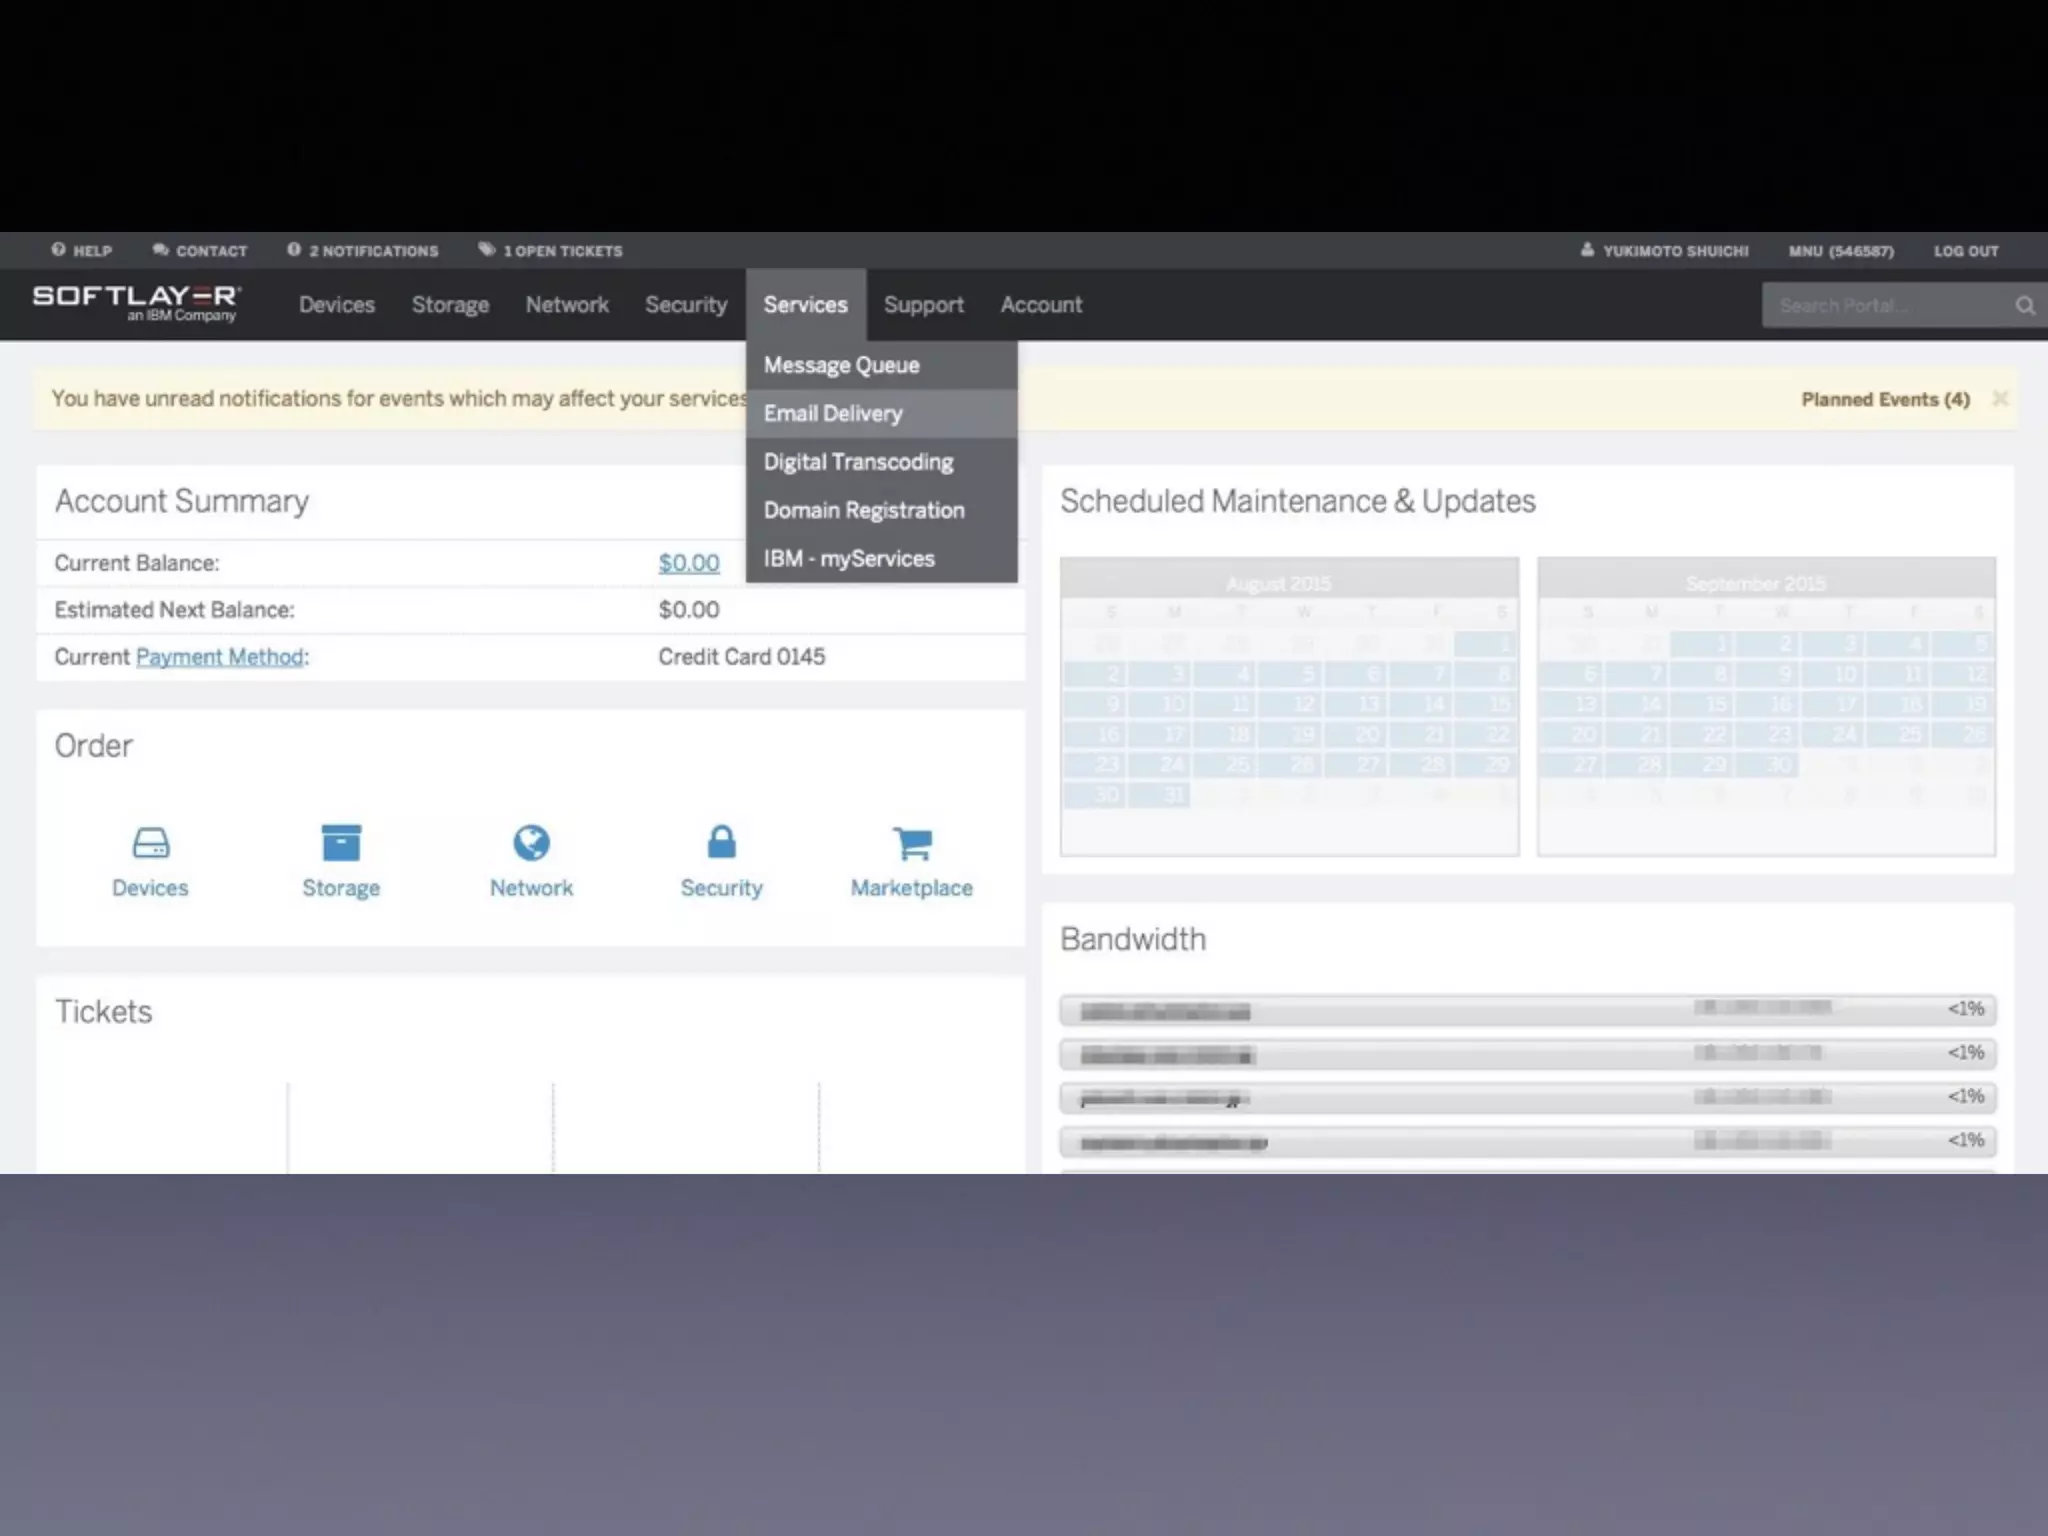Open the Payment Method link

click(220, 657)
